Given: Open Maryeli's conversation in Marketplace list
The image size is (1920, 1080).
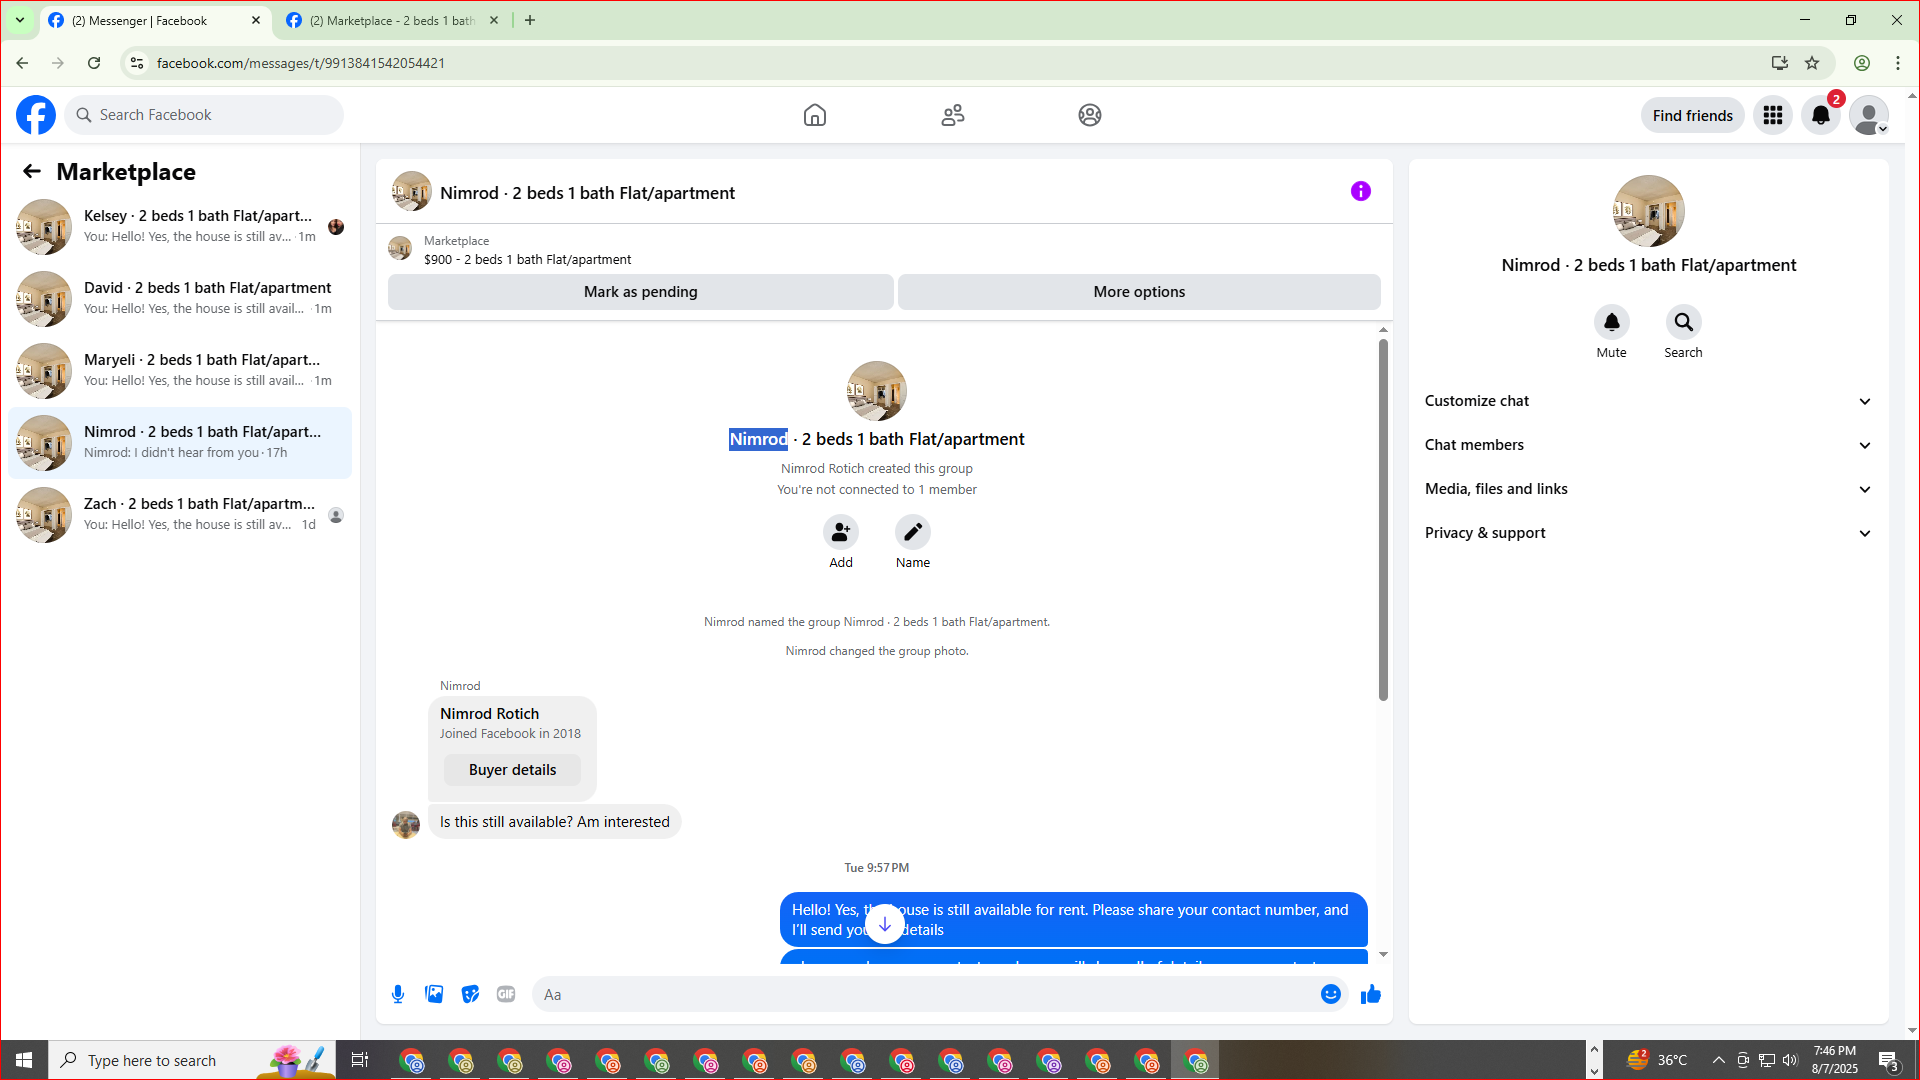Looking at the screenshot, I should pos(180,371).
